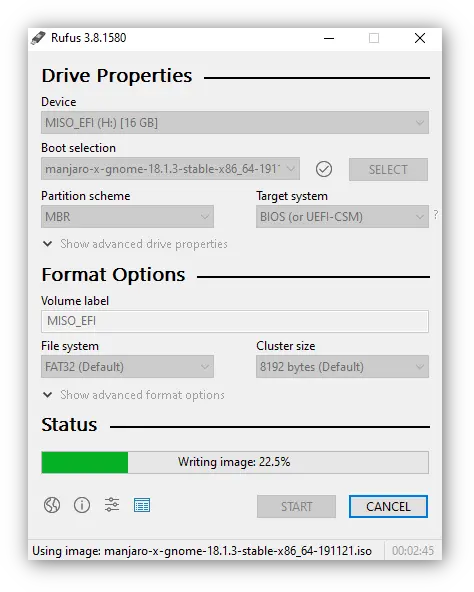Show the About info icon

[x=82, y=505]
